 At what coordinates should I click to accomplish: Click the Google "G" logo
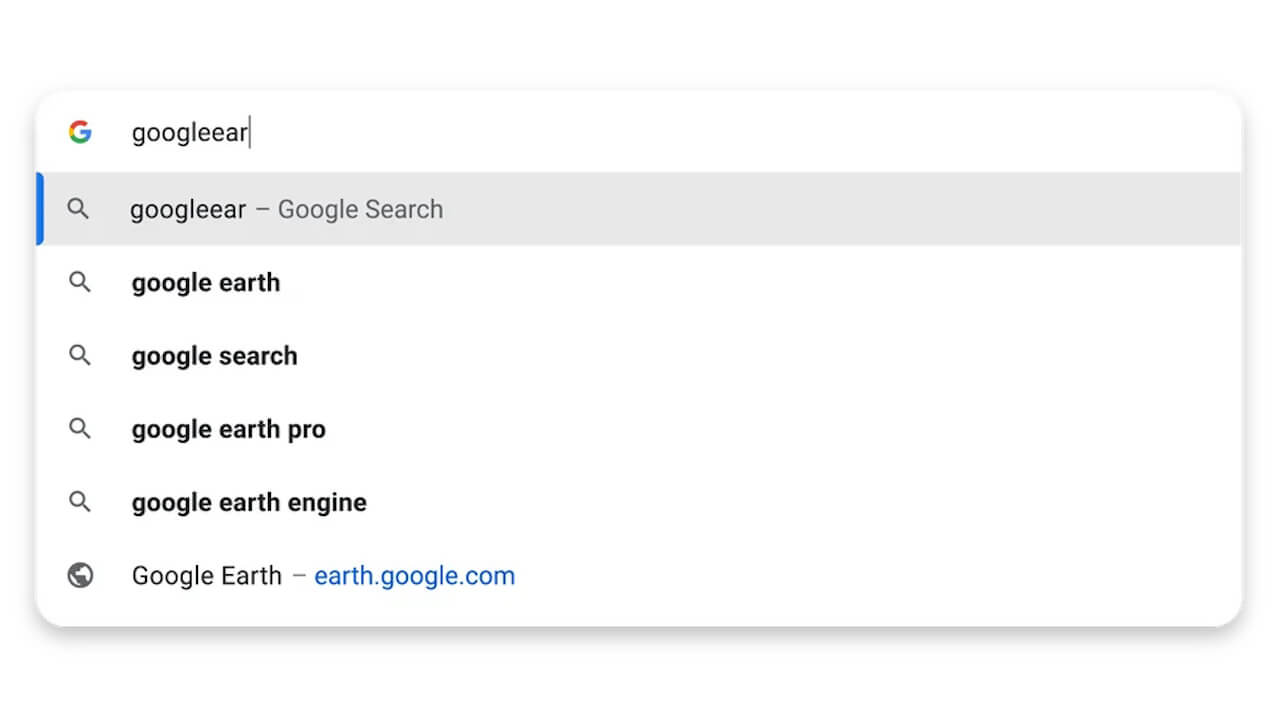tap(80, 132)
